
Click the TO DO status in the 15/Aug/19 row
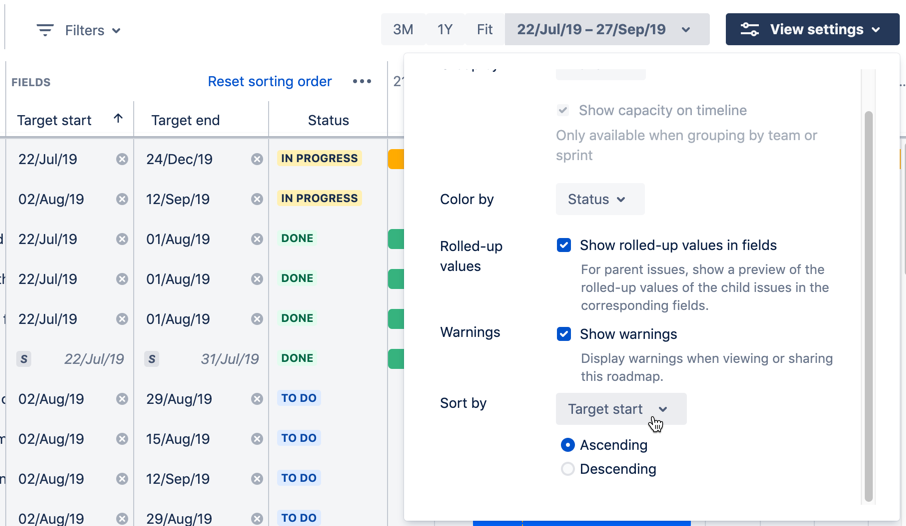[x=299, y=438]
